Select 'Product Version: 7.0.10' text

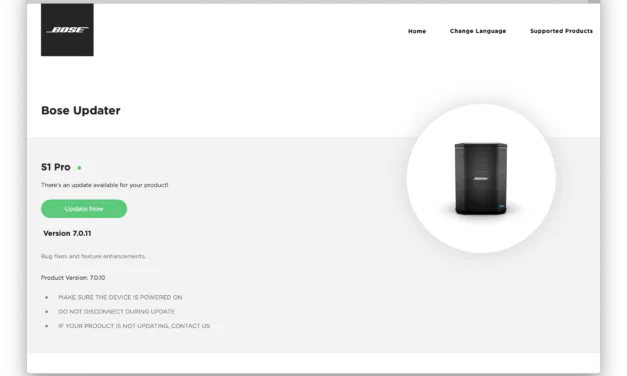pos(73,278)
